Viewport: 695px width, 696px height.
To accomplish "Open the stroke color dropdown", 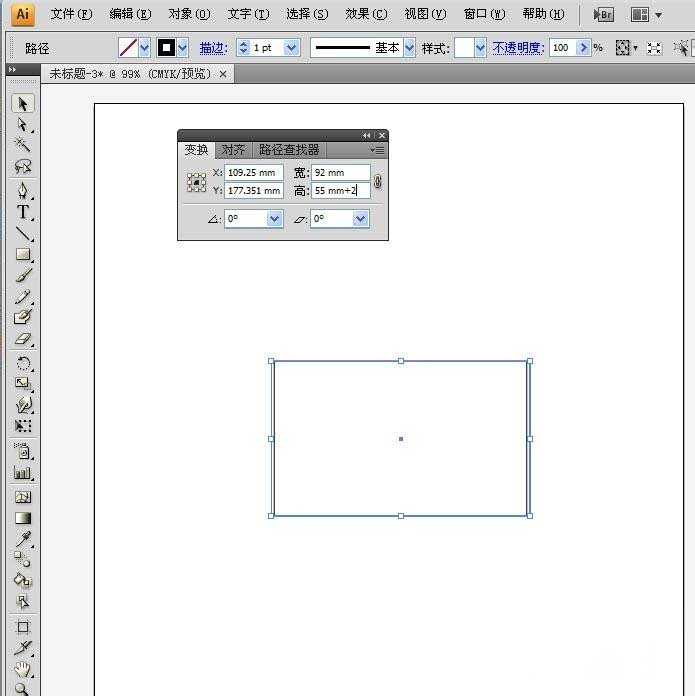I will coord(183,47).
